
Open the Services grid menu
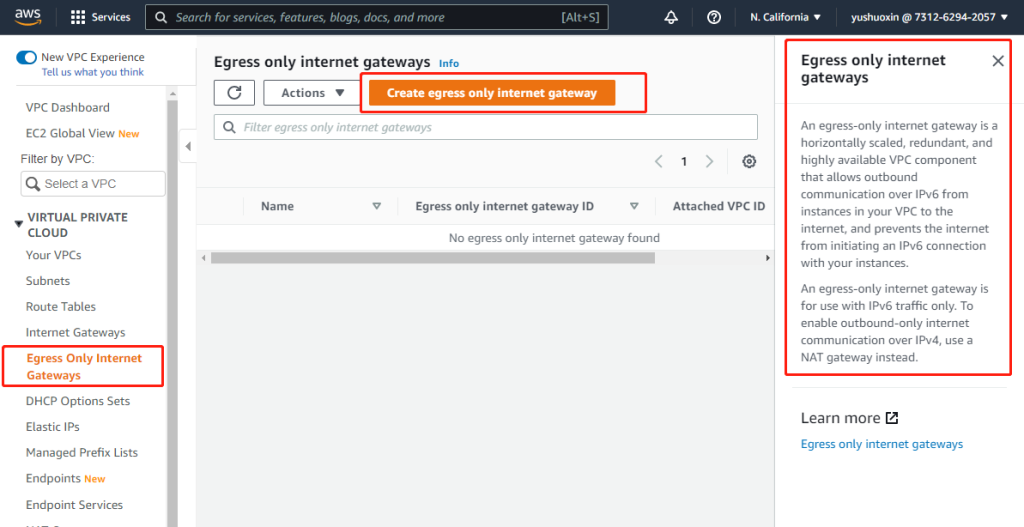[x=101, y=17]
